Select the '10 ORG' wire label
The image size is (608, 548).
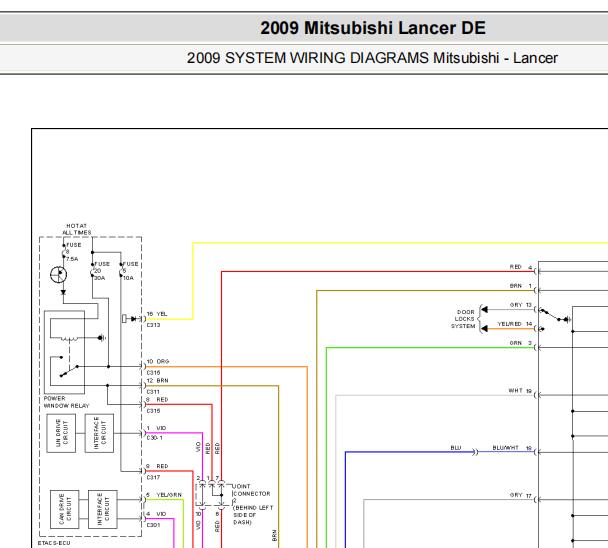[x=158, y=361]
